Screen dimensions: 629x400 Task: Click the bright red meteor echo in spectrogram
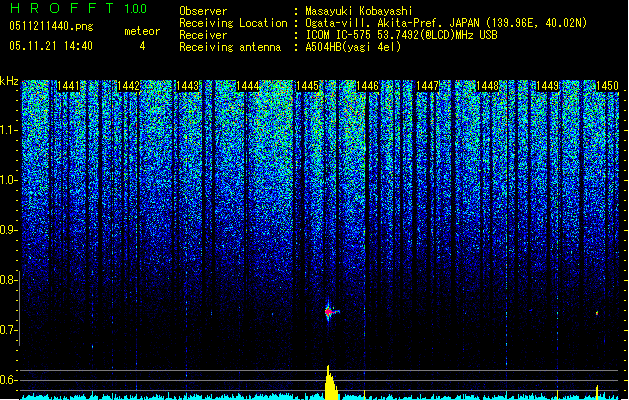(330, 311)
